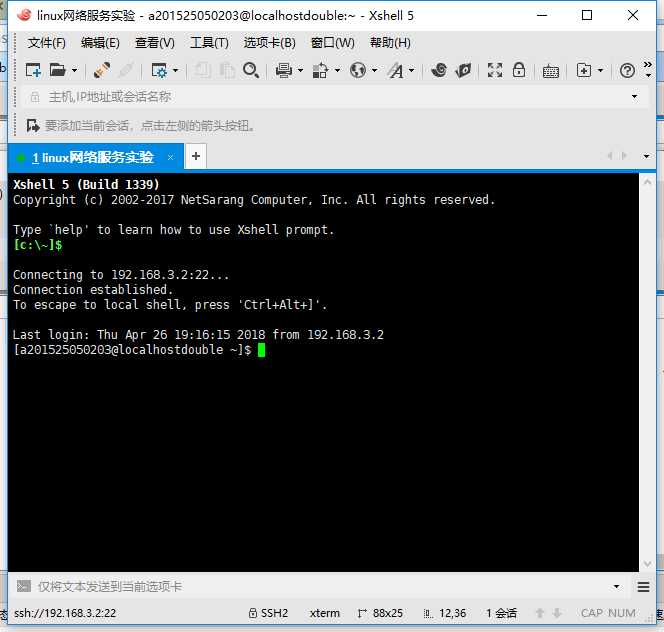This screenshot has height=632, width=664.
Task: Open the 文件(F) menu
Action: 47,43
